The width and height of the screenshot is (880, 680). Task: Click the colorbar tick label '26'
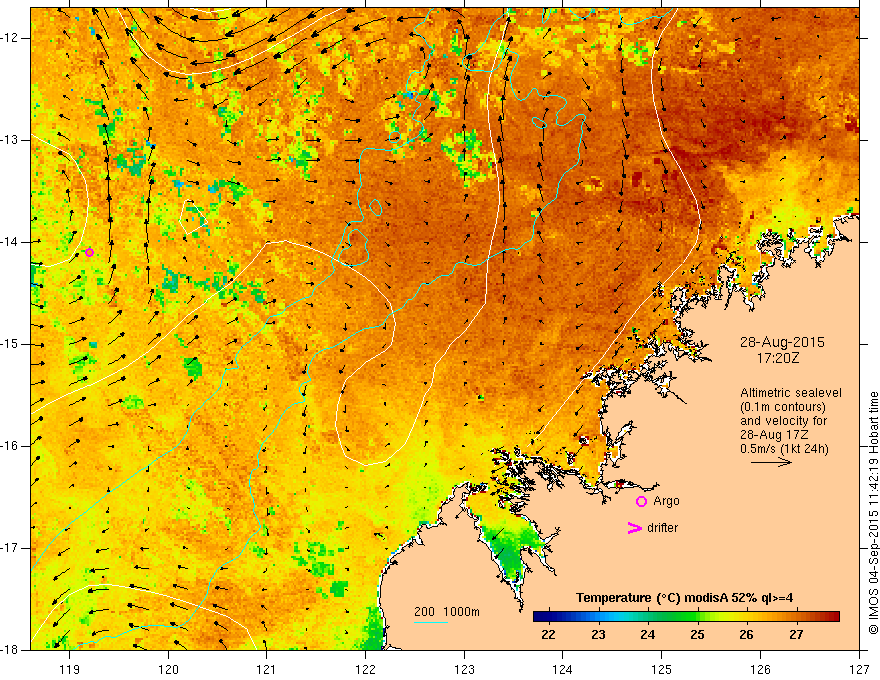pos(746,635)
